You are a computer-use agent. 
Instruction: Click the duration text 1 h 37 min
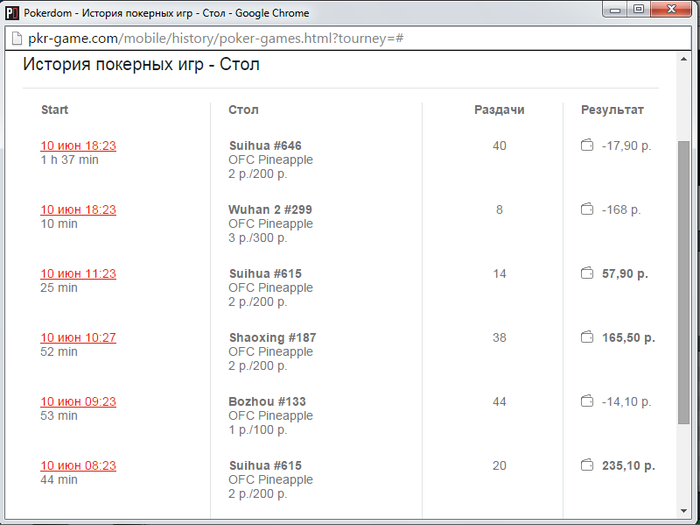[x=69, y=160]
